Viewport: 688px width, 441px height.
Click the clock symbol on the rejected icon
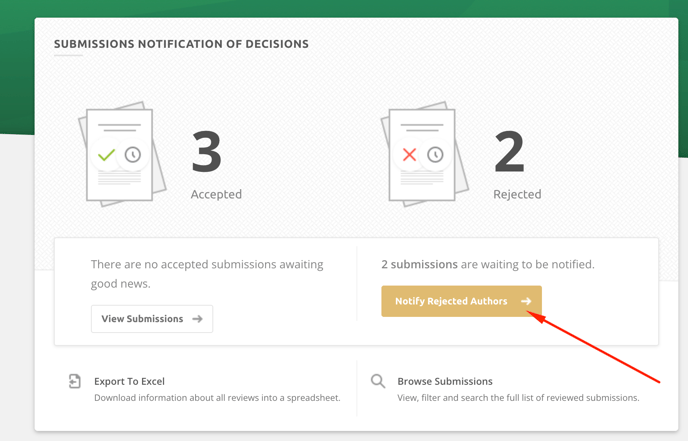(435, 155)
